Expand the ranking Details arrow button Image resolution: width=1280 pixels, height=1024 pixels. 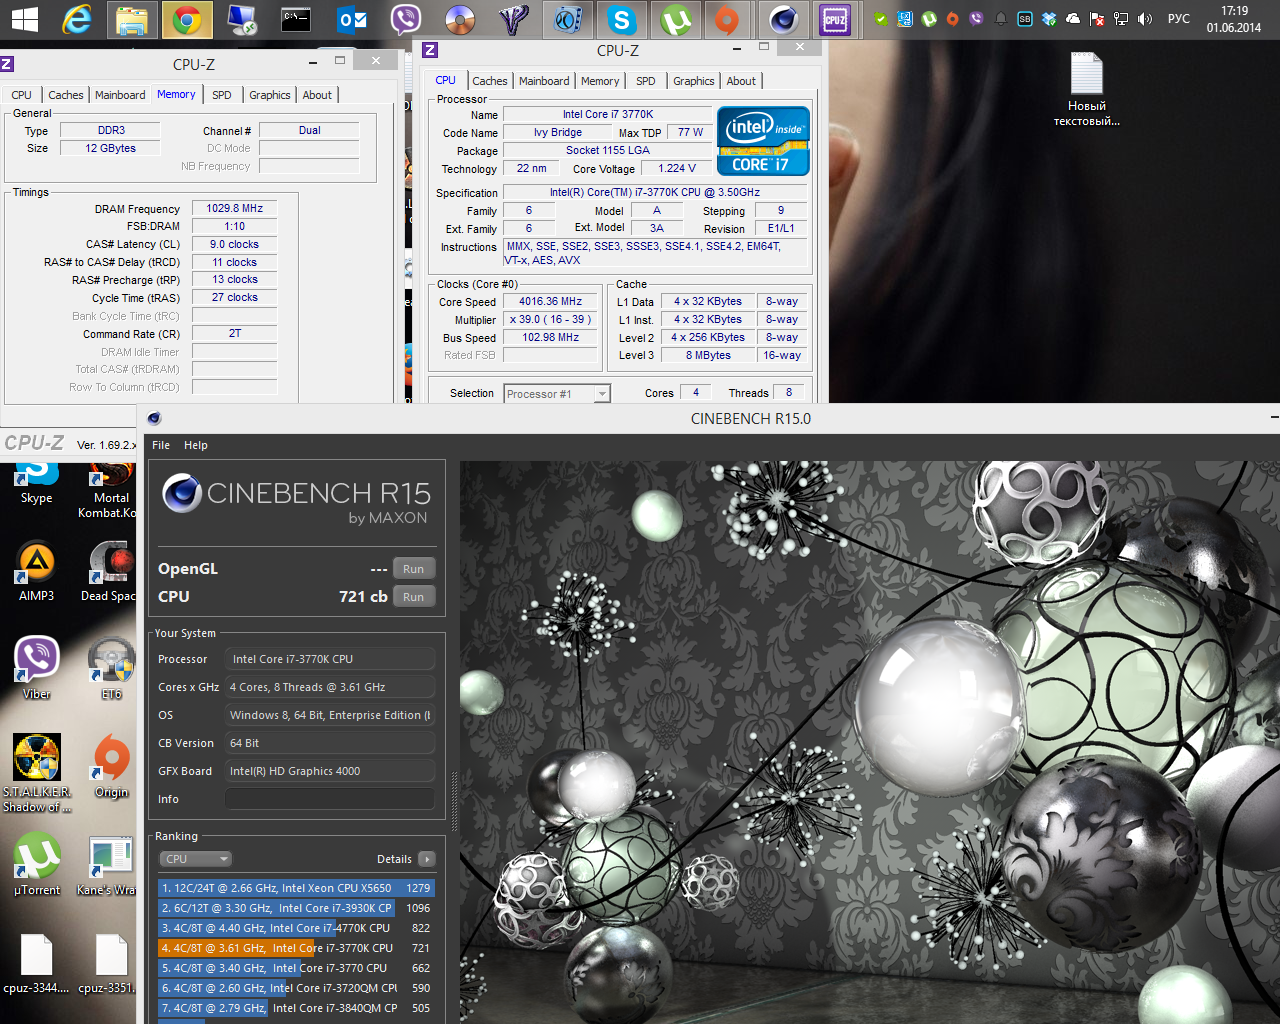[x=427, y=859]
